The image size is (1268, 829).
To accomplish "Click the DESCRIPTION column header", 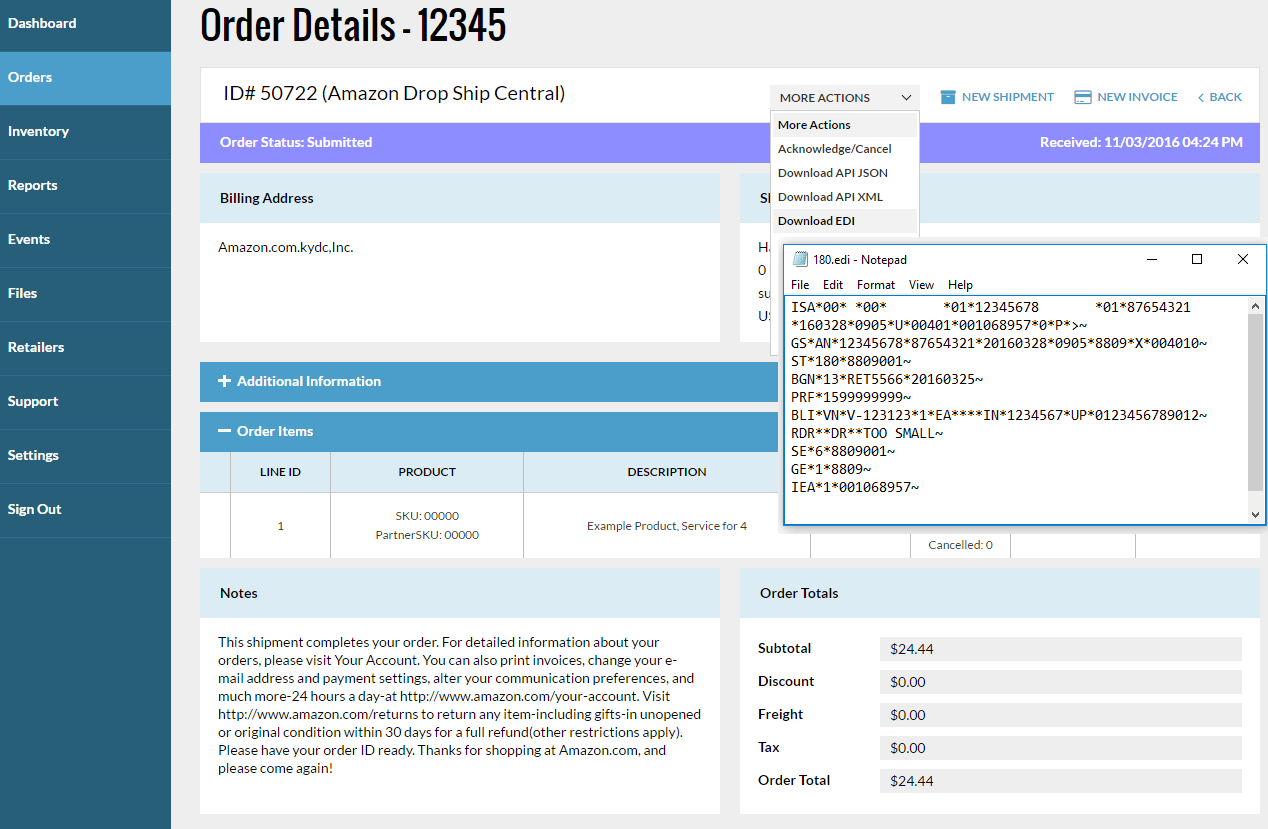I will [x=667, y=472].
